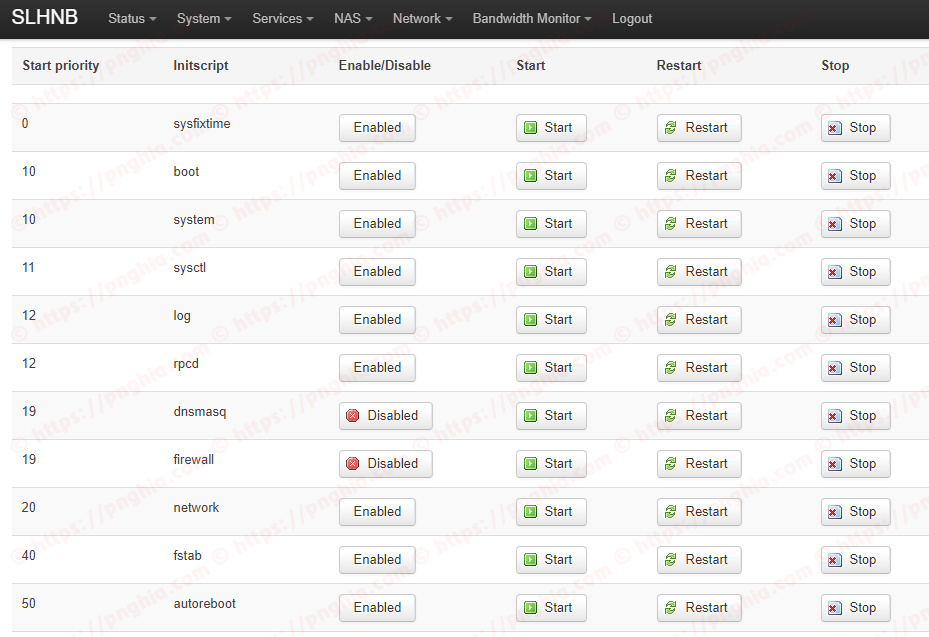Disable the system initscript via Enabled button

[x=377, y=224]
